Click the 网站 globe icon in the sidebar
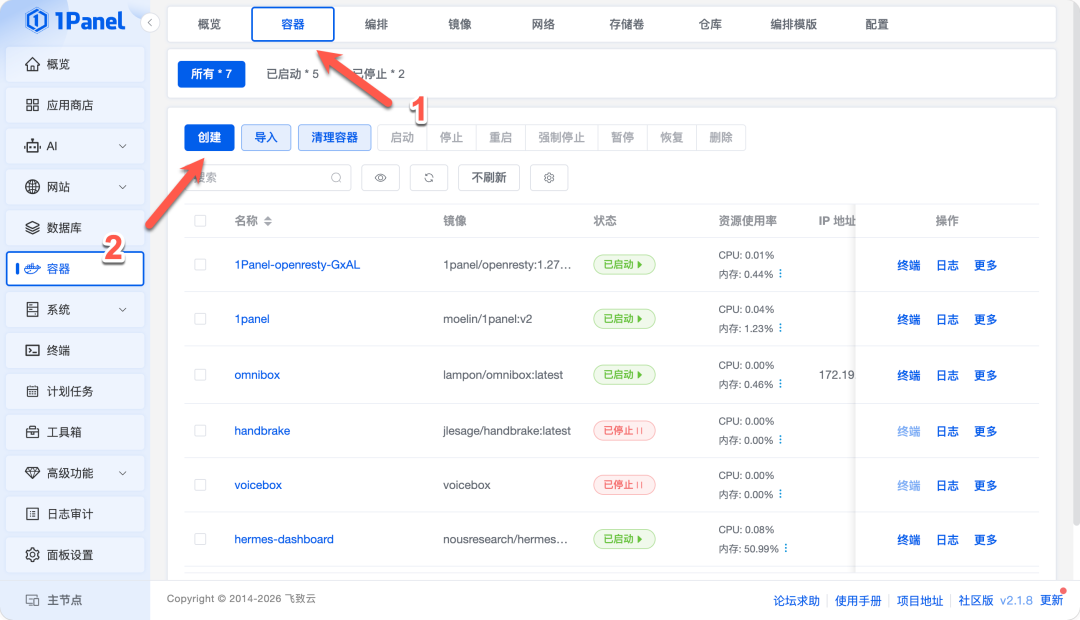Screen dimensions: 1080x620 pyautogui.click(x=32, y=187)
